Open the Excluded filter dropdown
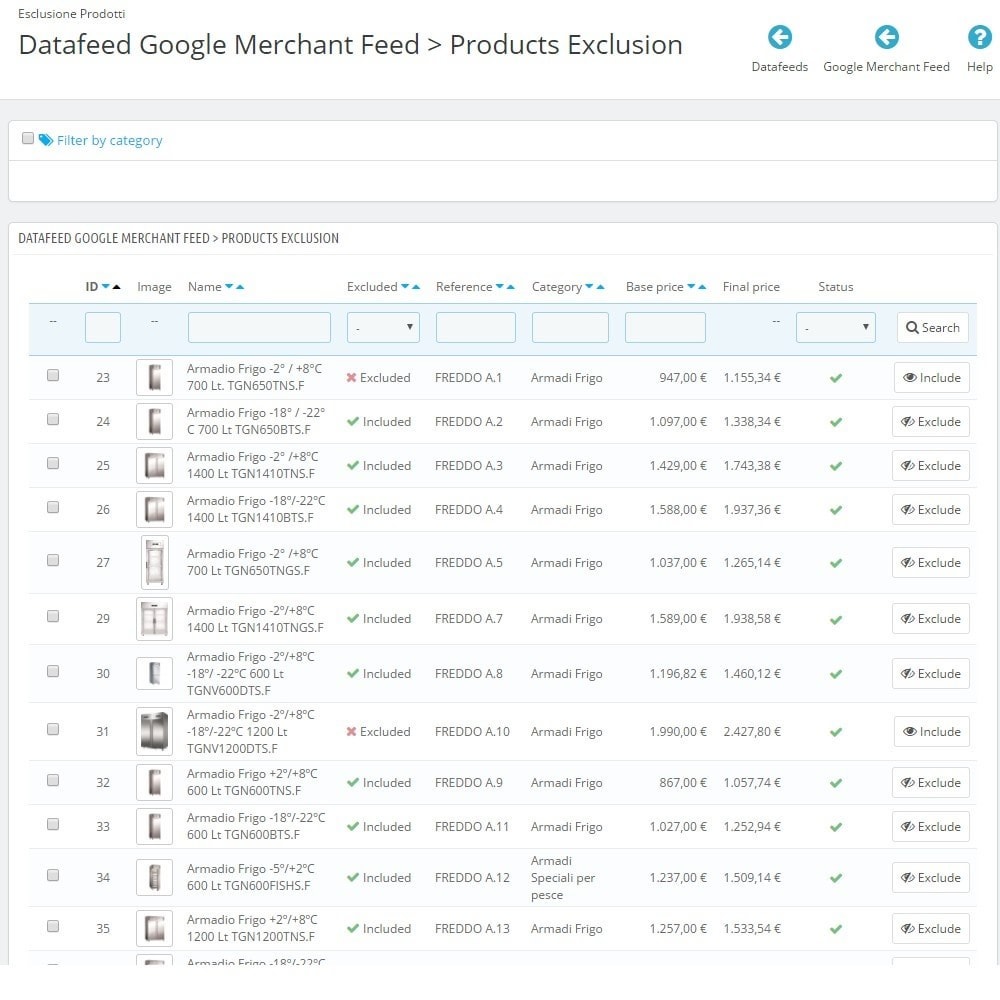The width and height of the screenshot is (1000, 1000). click(383, 327)
